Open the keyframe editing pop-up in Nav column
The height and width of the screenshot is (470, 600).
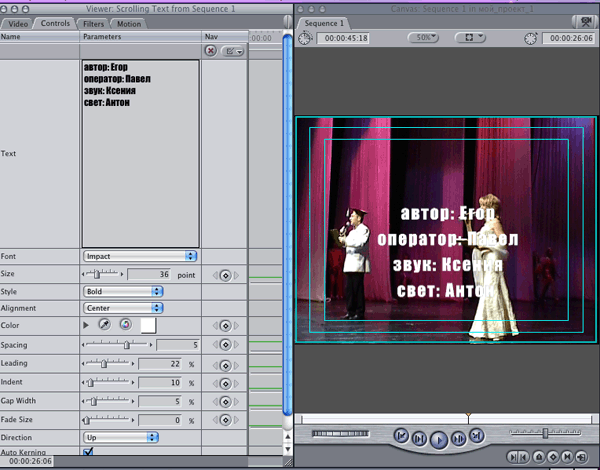tap(233, 51)
